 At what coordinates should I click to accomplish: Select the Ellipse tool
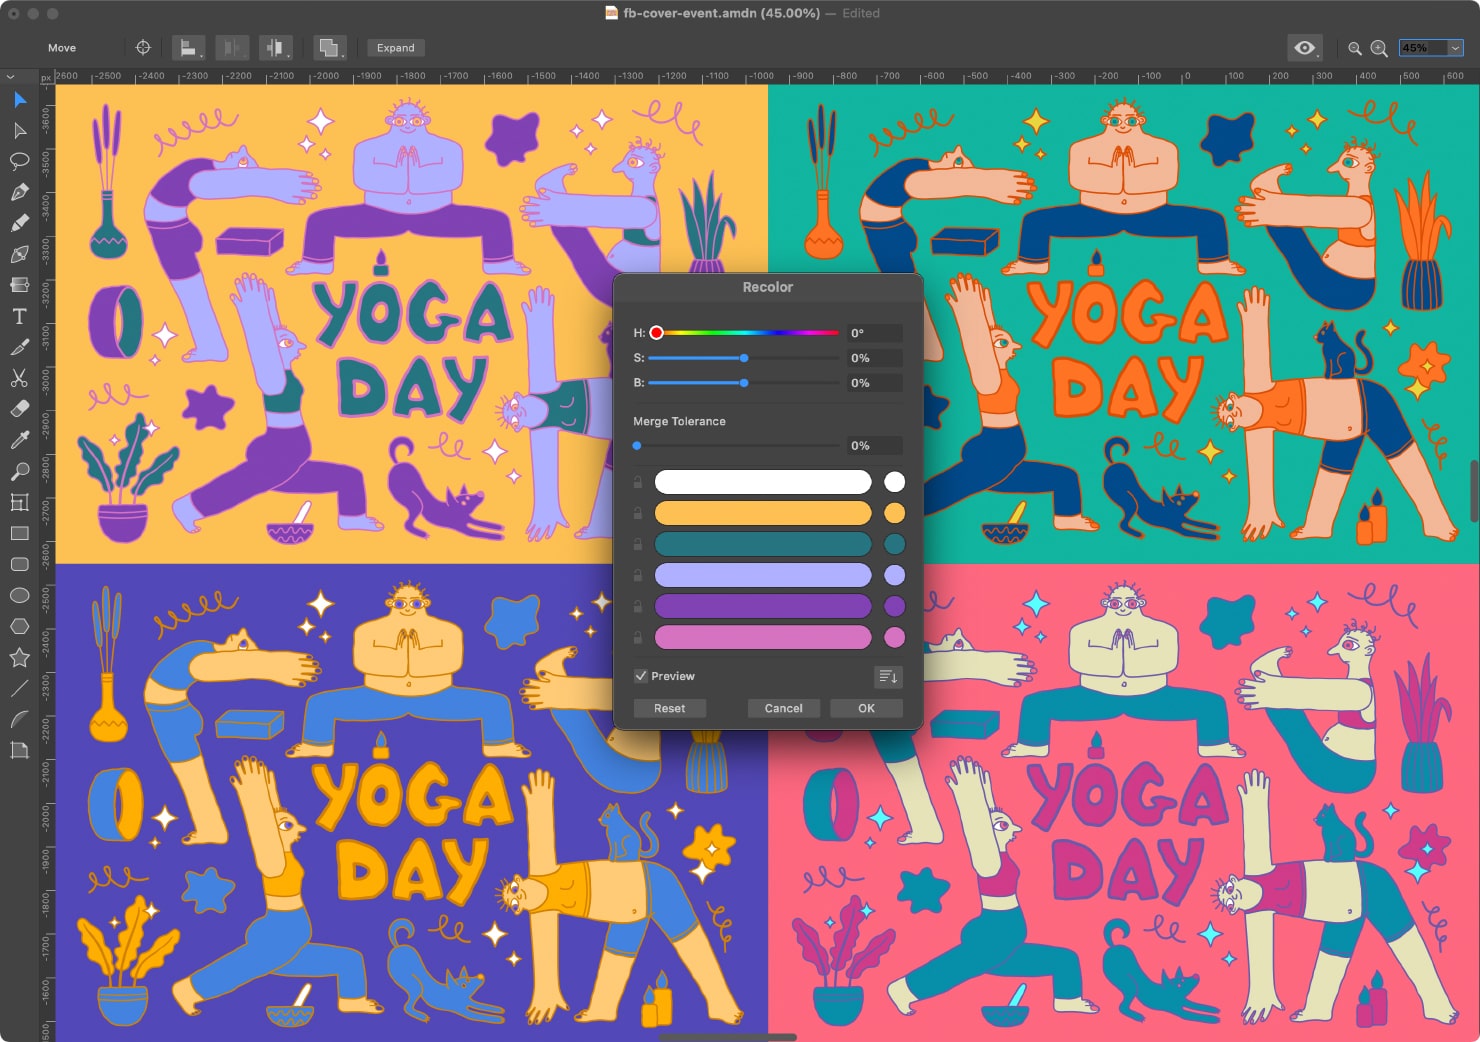click(19, 595)
